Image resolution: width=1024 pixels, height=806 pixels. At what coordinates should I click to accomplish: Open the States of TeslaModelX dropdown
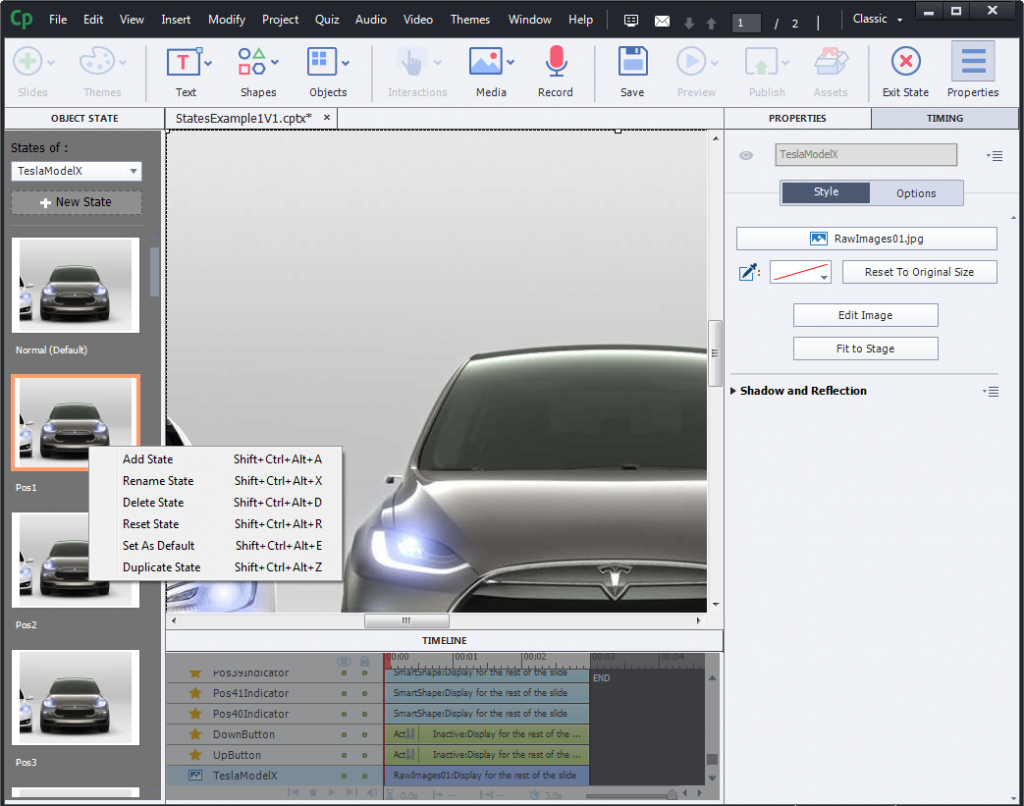click(76, 171)
